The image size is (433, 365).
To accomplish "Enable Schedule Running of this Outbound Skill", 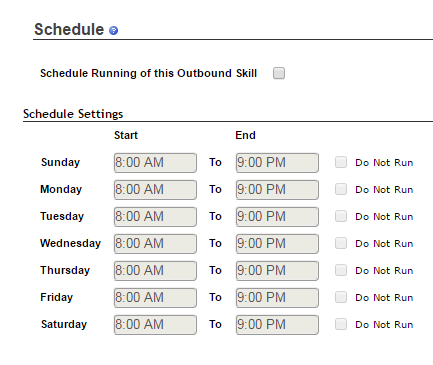I will [279, 73].
